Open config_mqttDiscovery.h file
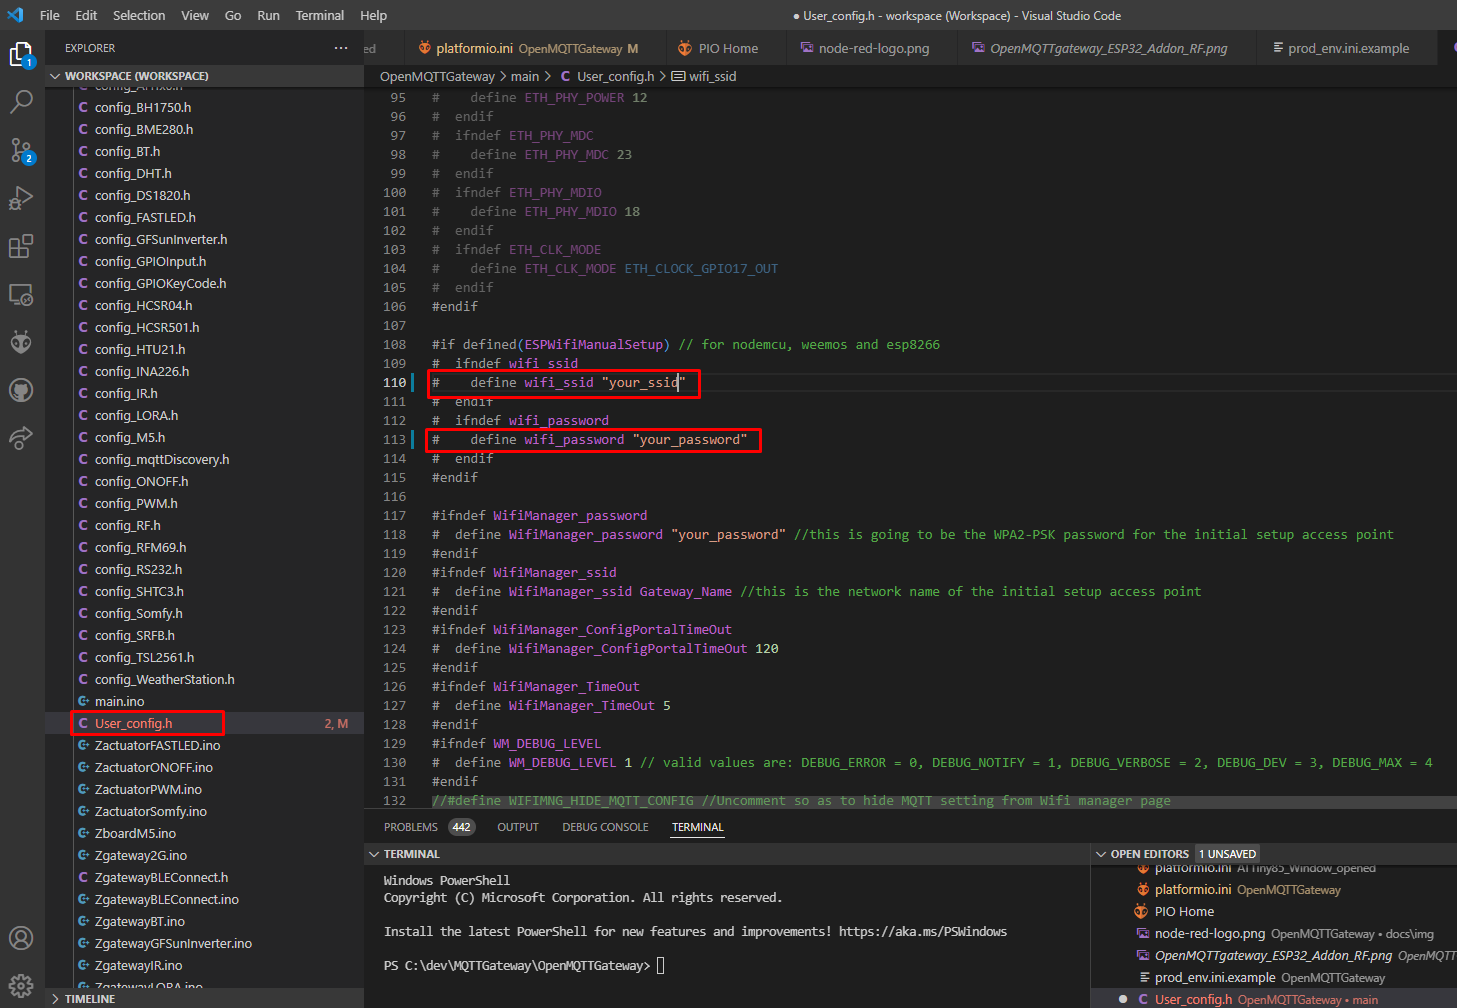This screenshot has width=1457, height=1008. point(205,459)
